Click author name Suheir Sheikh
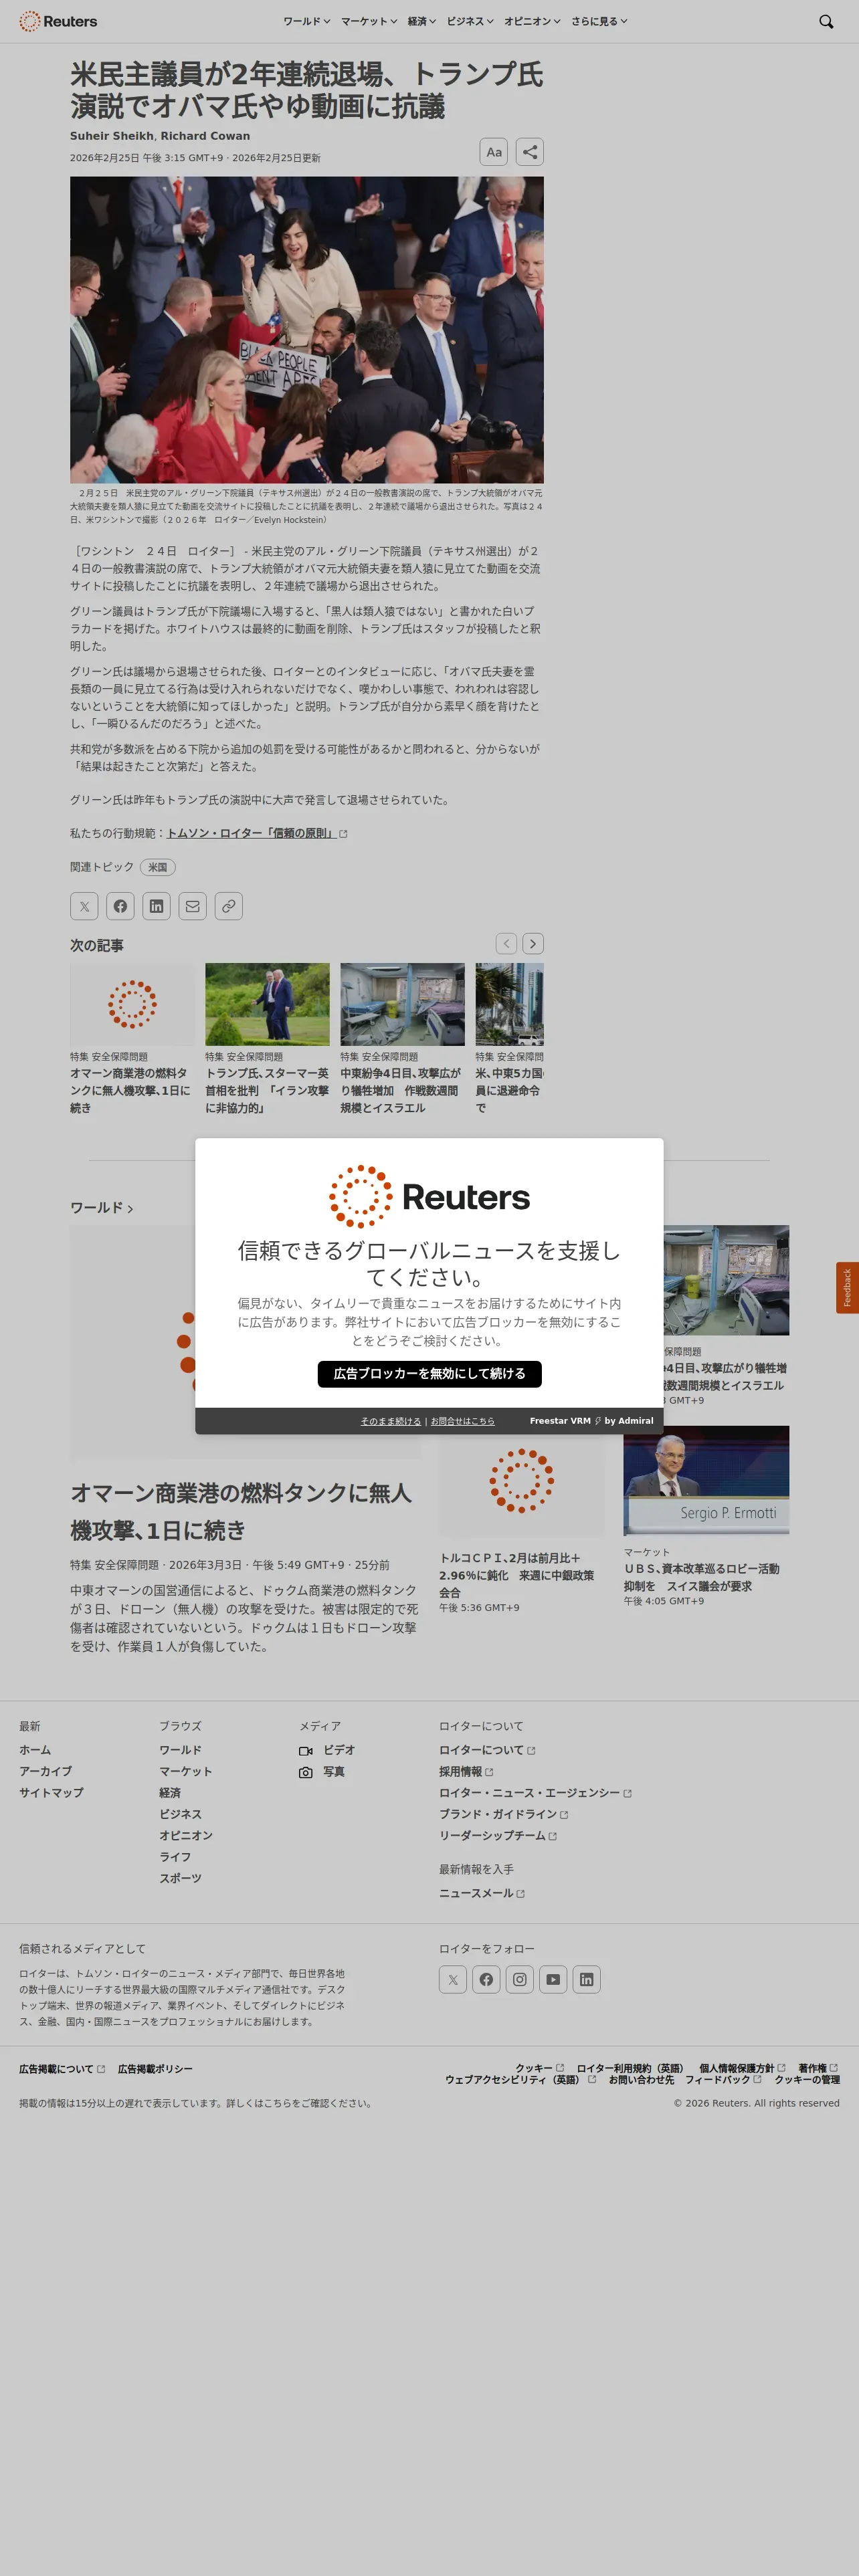 pyautogui.click(x=112, y=136)
